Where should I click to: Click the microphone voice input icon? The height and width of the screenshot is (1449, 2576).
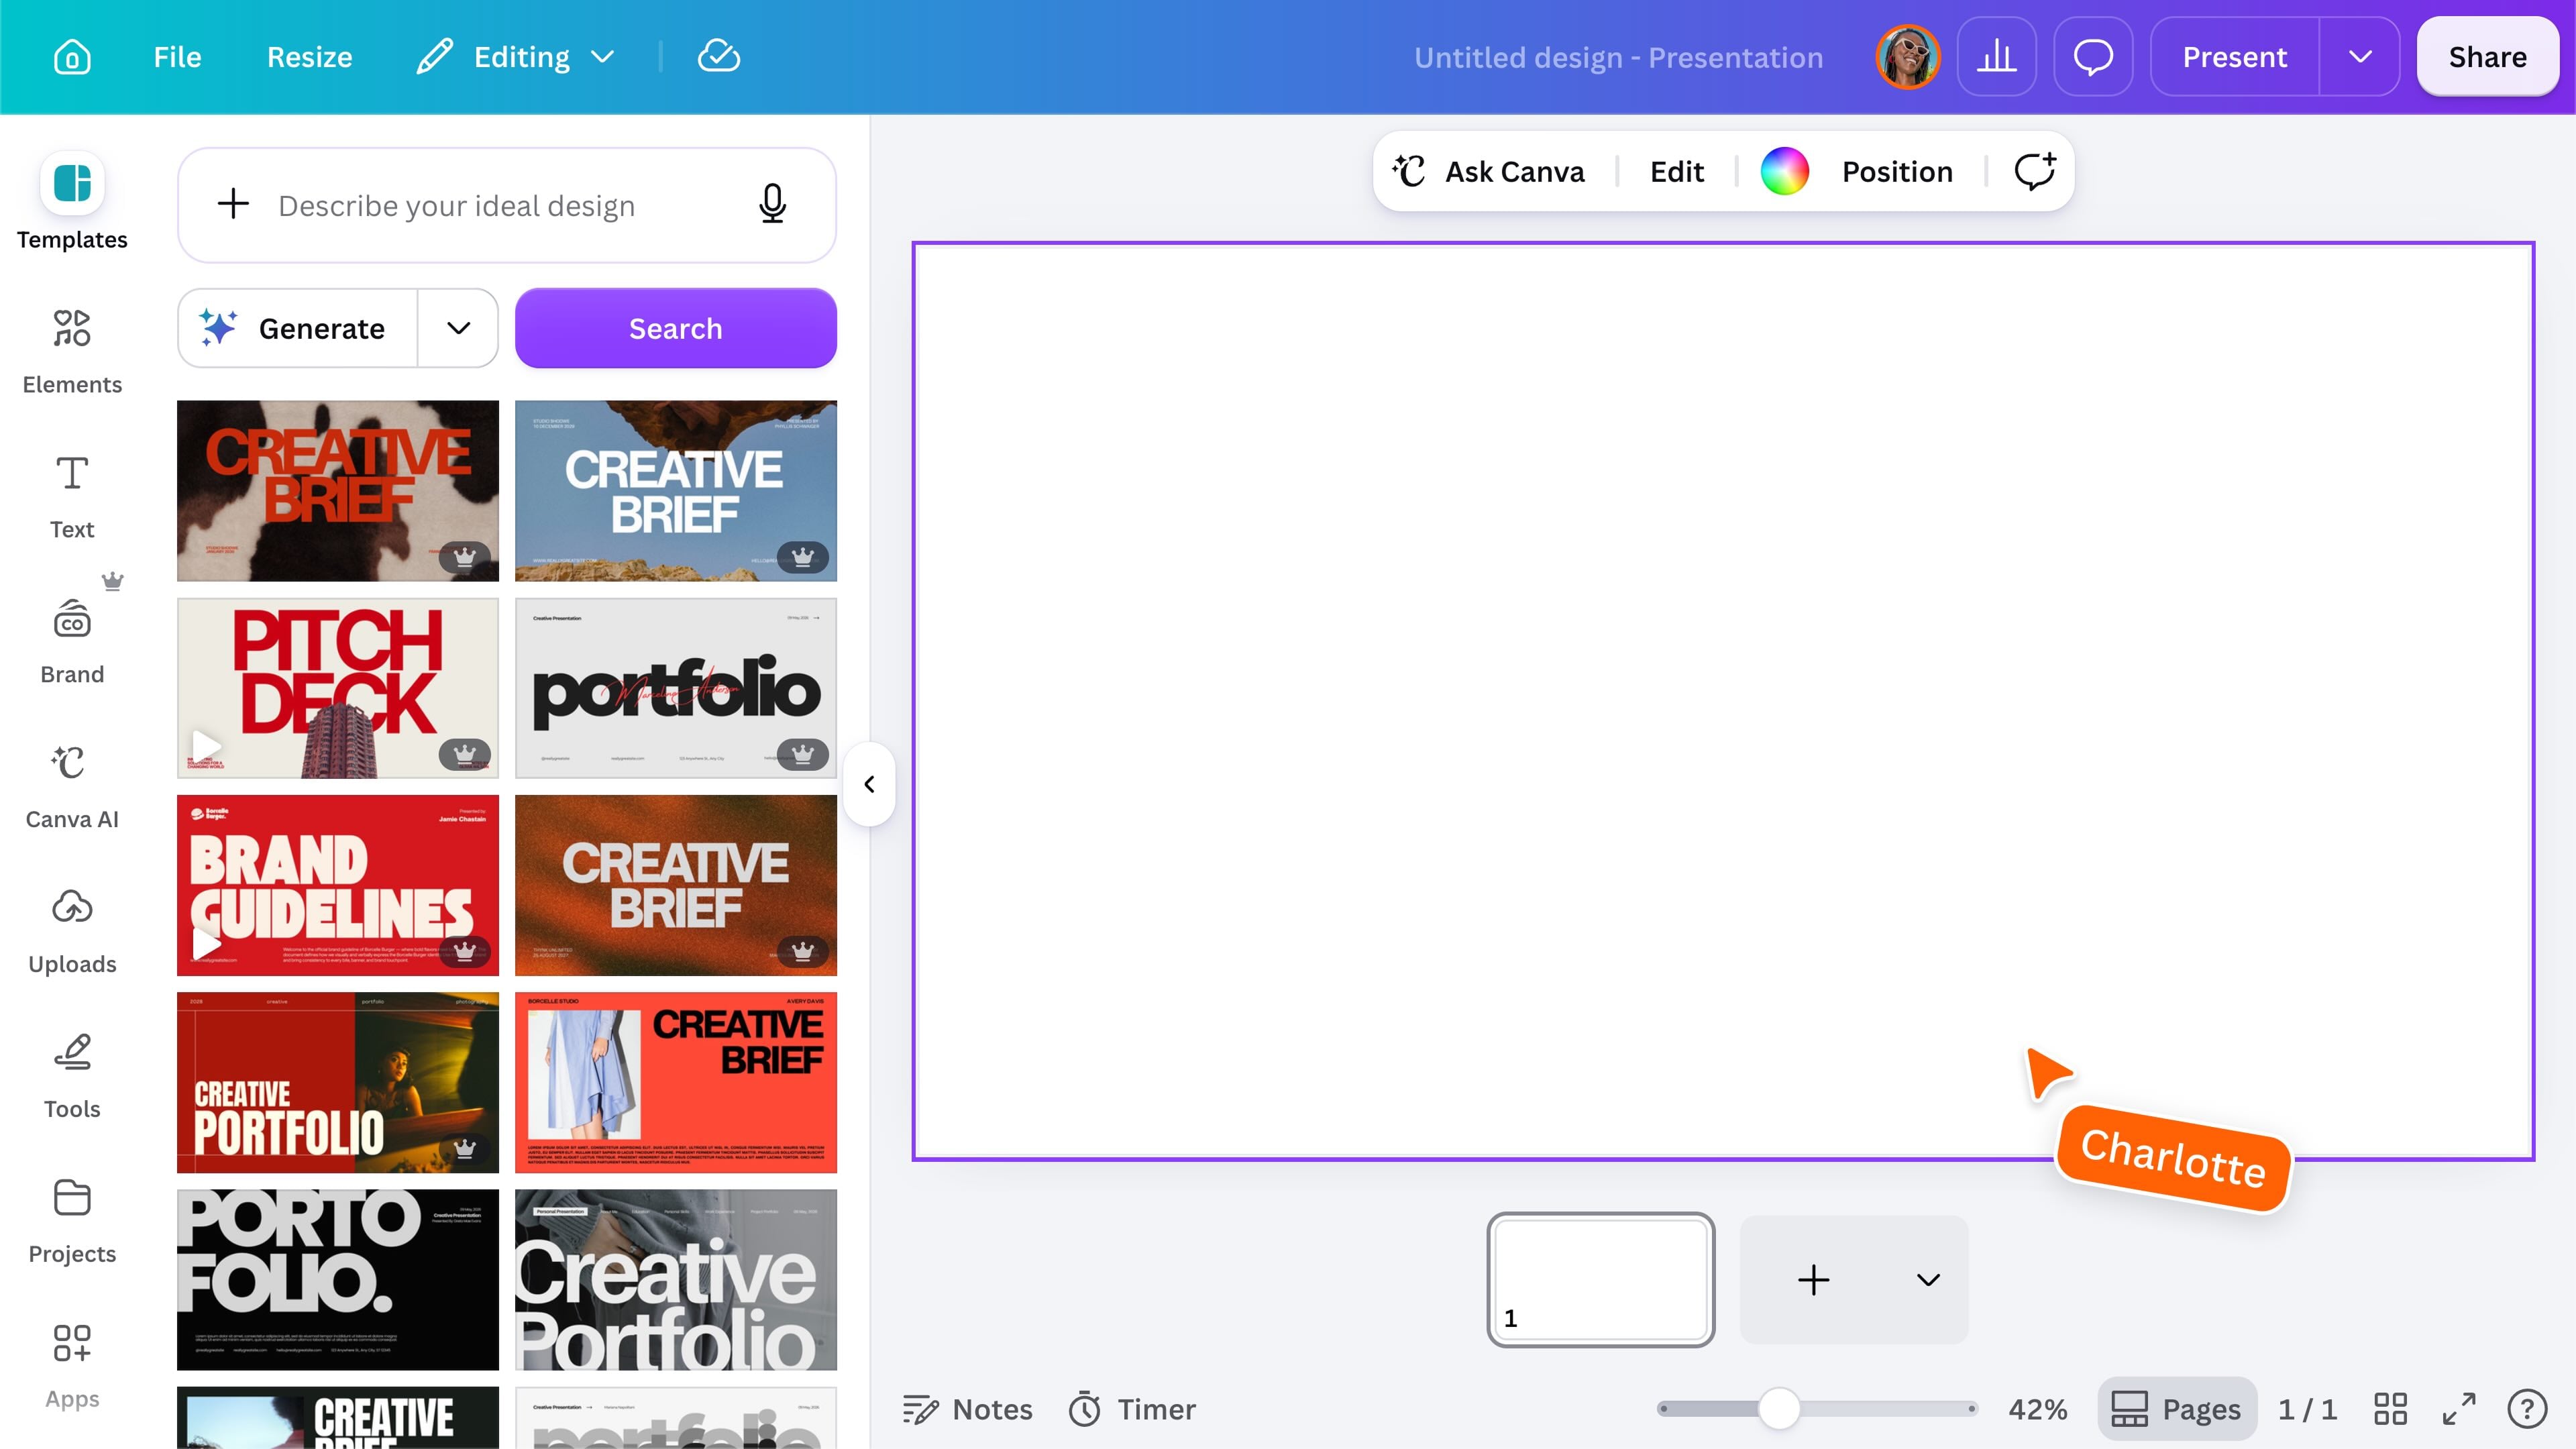pyautogui.click(x=772, y=204)
